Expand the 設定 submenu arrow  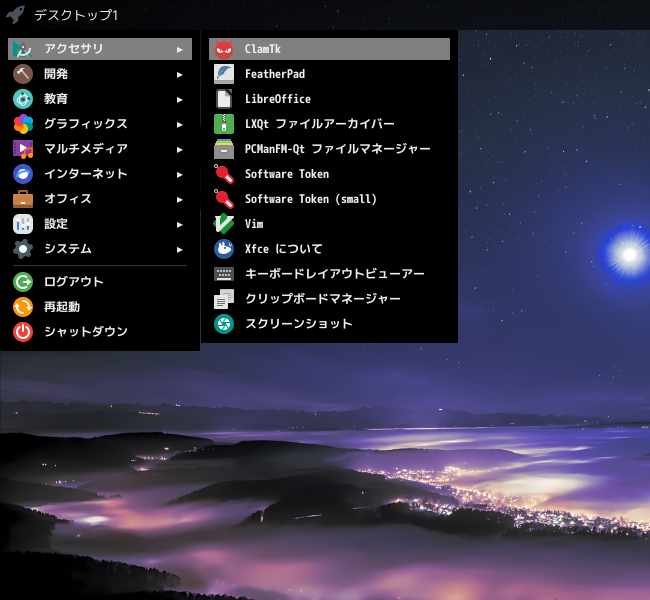coord(179,224)
